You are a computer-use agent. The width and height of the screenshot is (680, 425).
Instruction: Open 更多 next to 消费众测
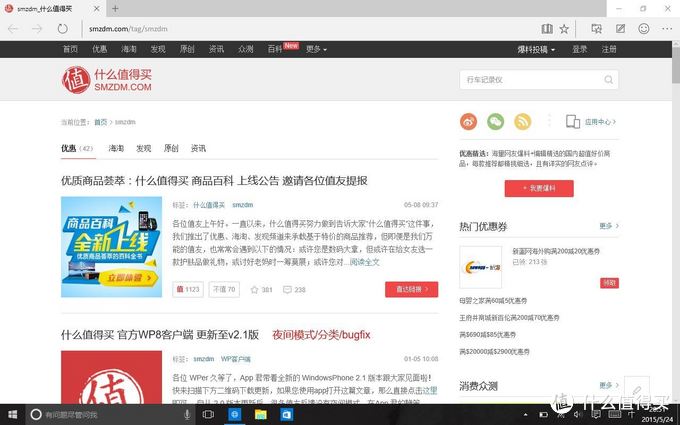pos(609,385)
